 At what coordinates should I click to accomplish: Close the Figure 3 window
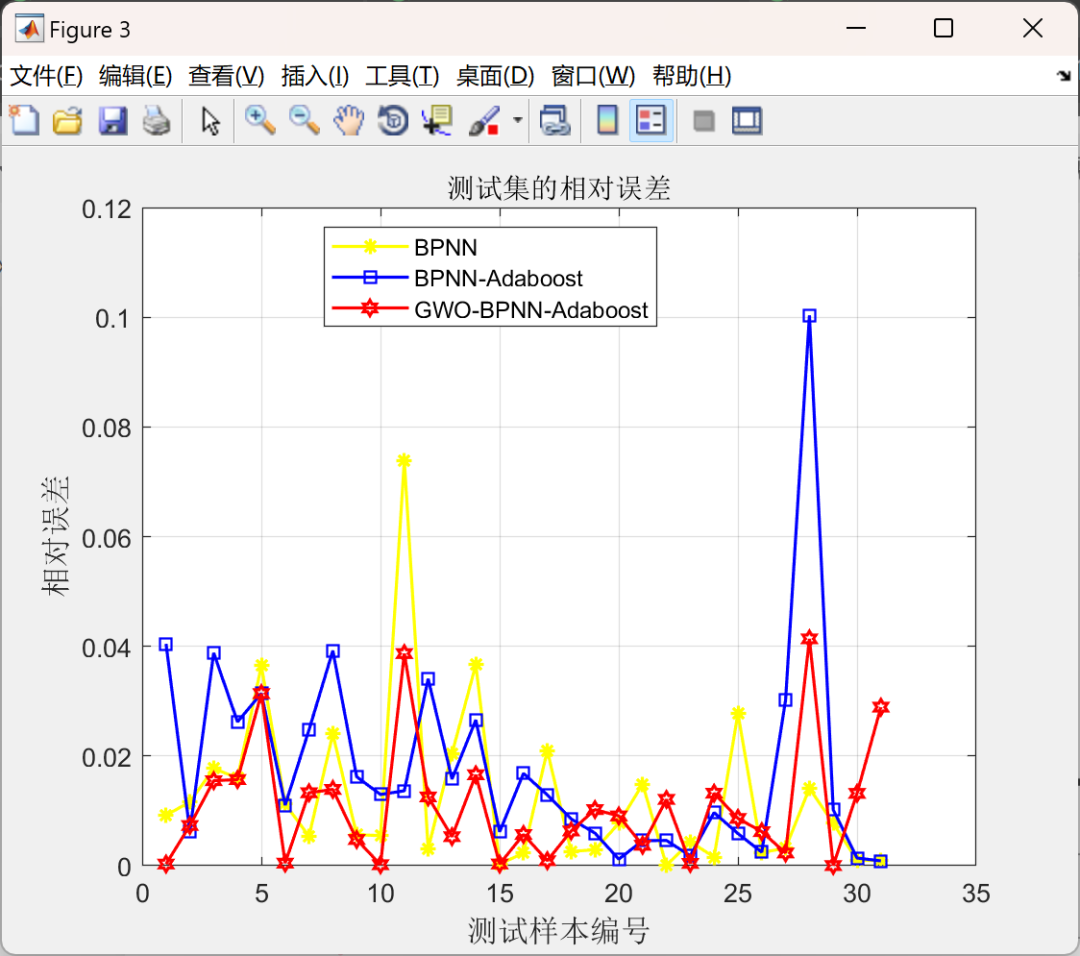pos(1032,28)
